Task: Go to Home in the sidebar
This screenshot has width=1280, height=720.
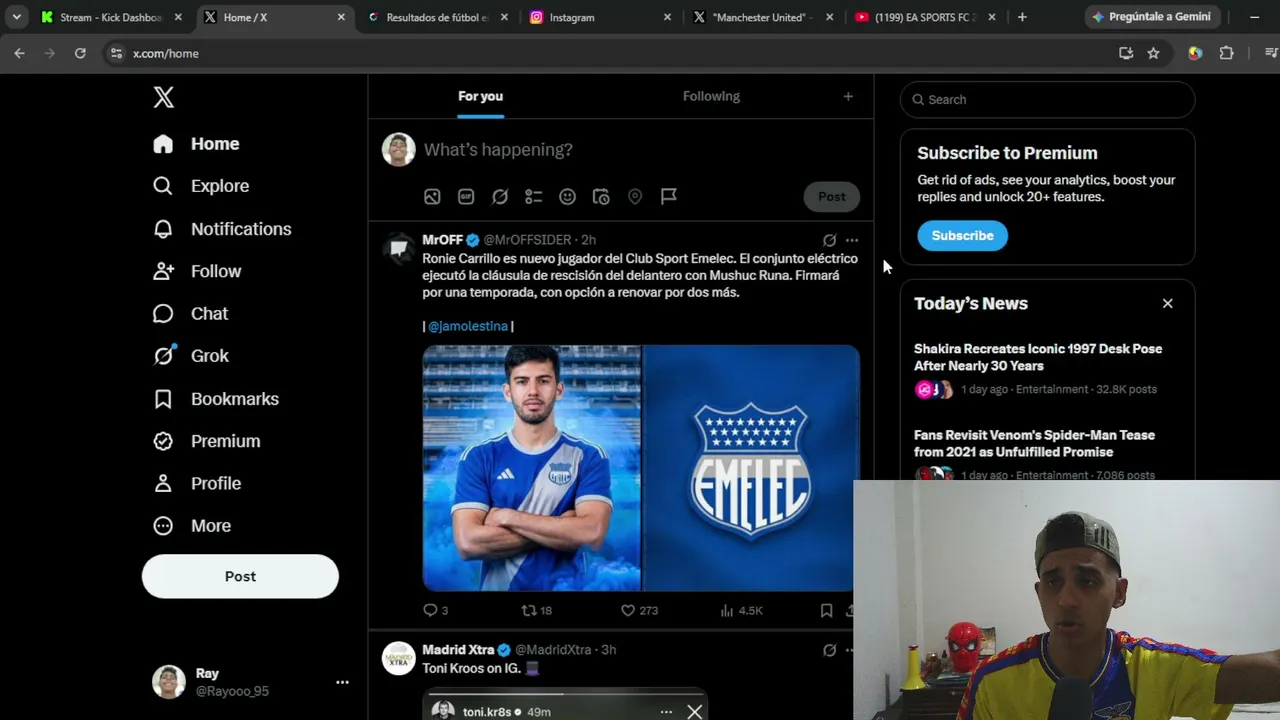Action: [196, 144]
